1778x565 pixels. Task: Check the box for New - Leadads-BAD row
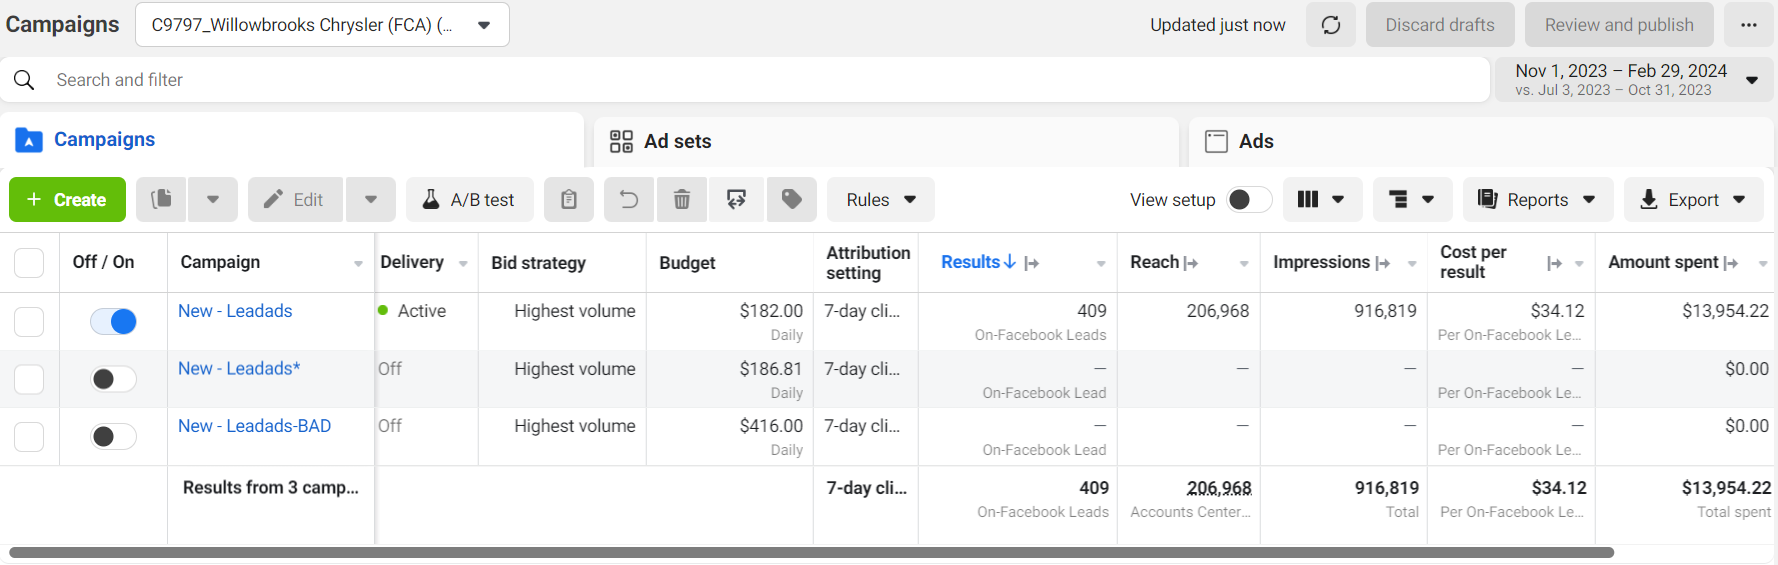(29, 437)
